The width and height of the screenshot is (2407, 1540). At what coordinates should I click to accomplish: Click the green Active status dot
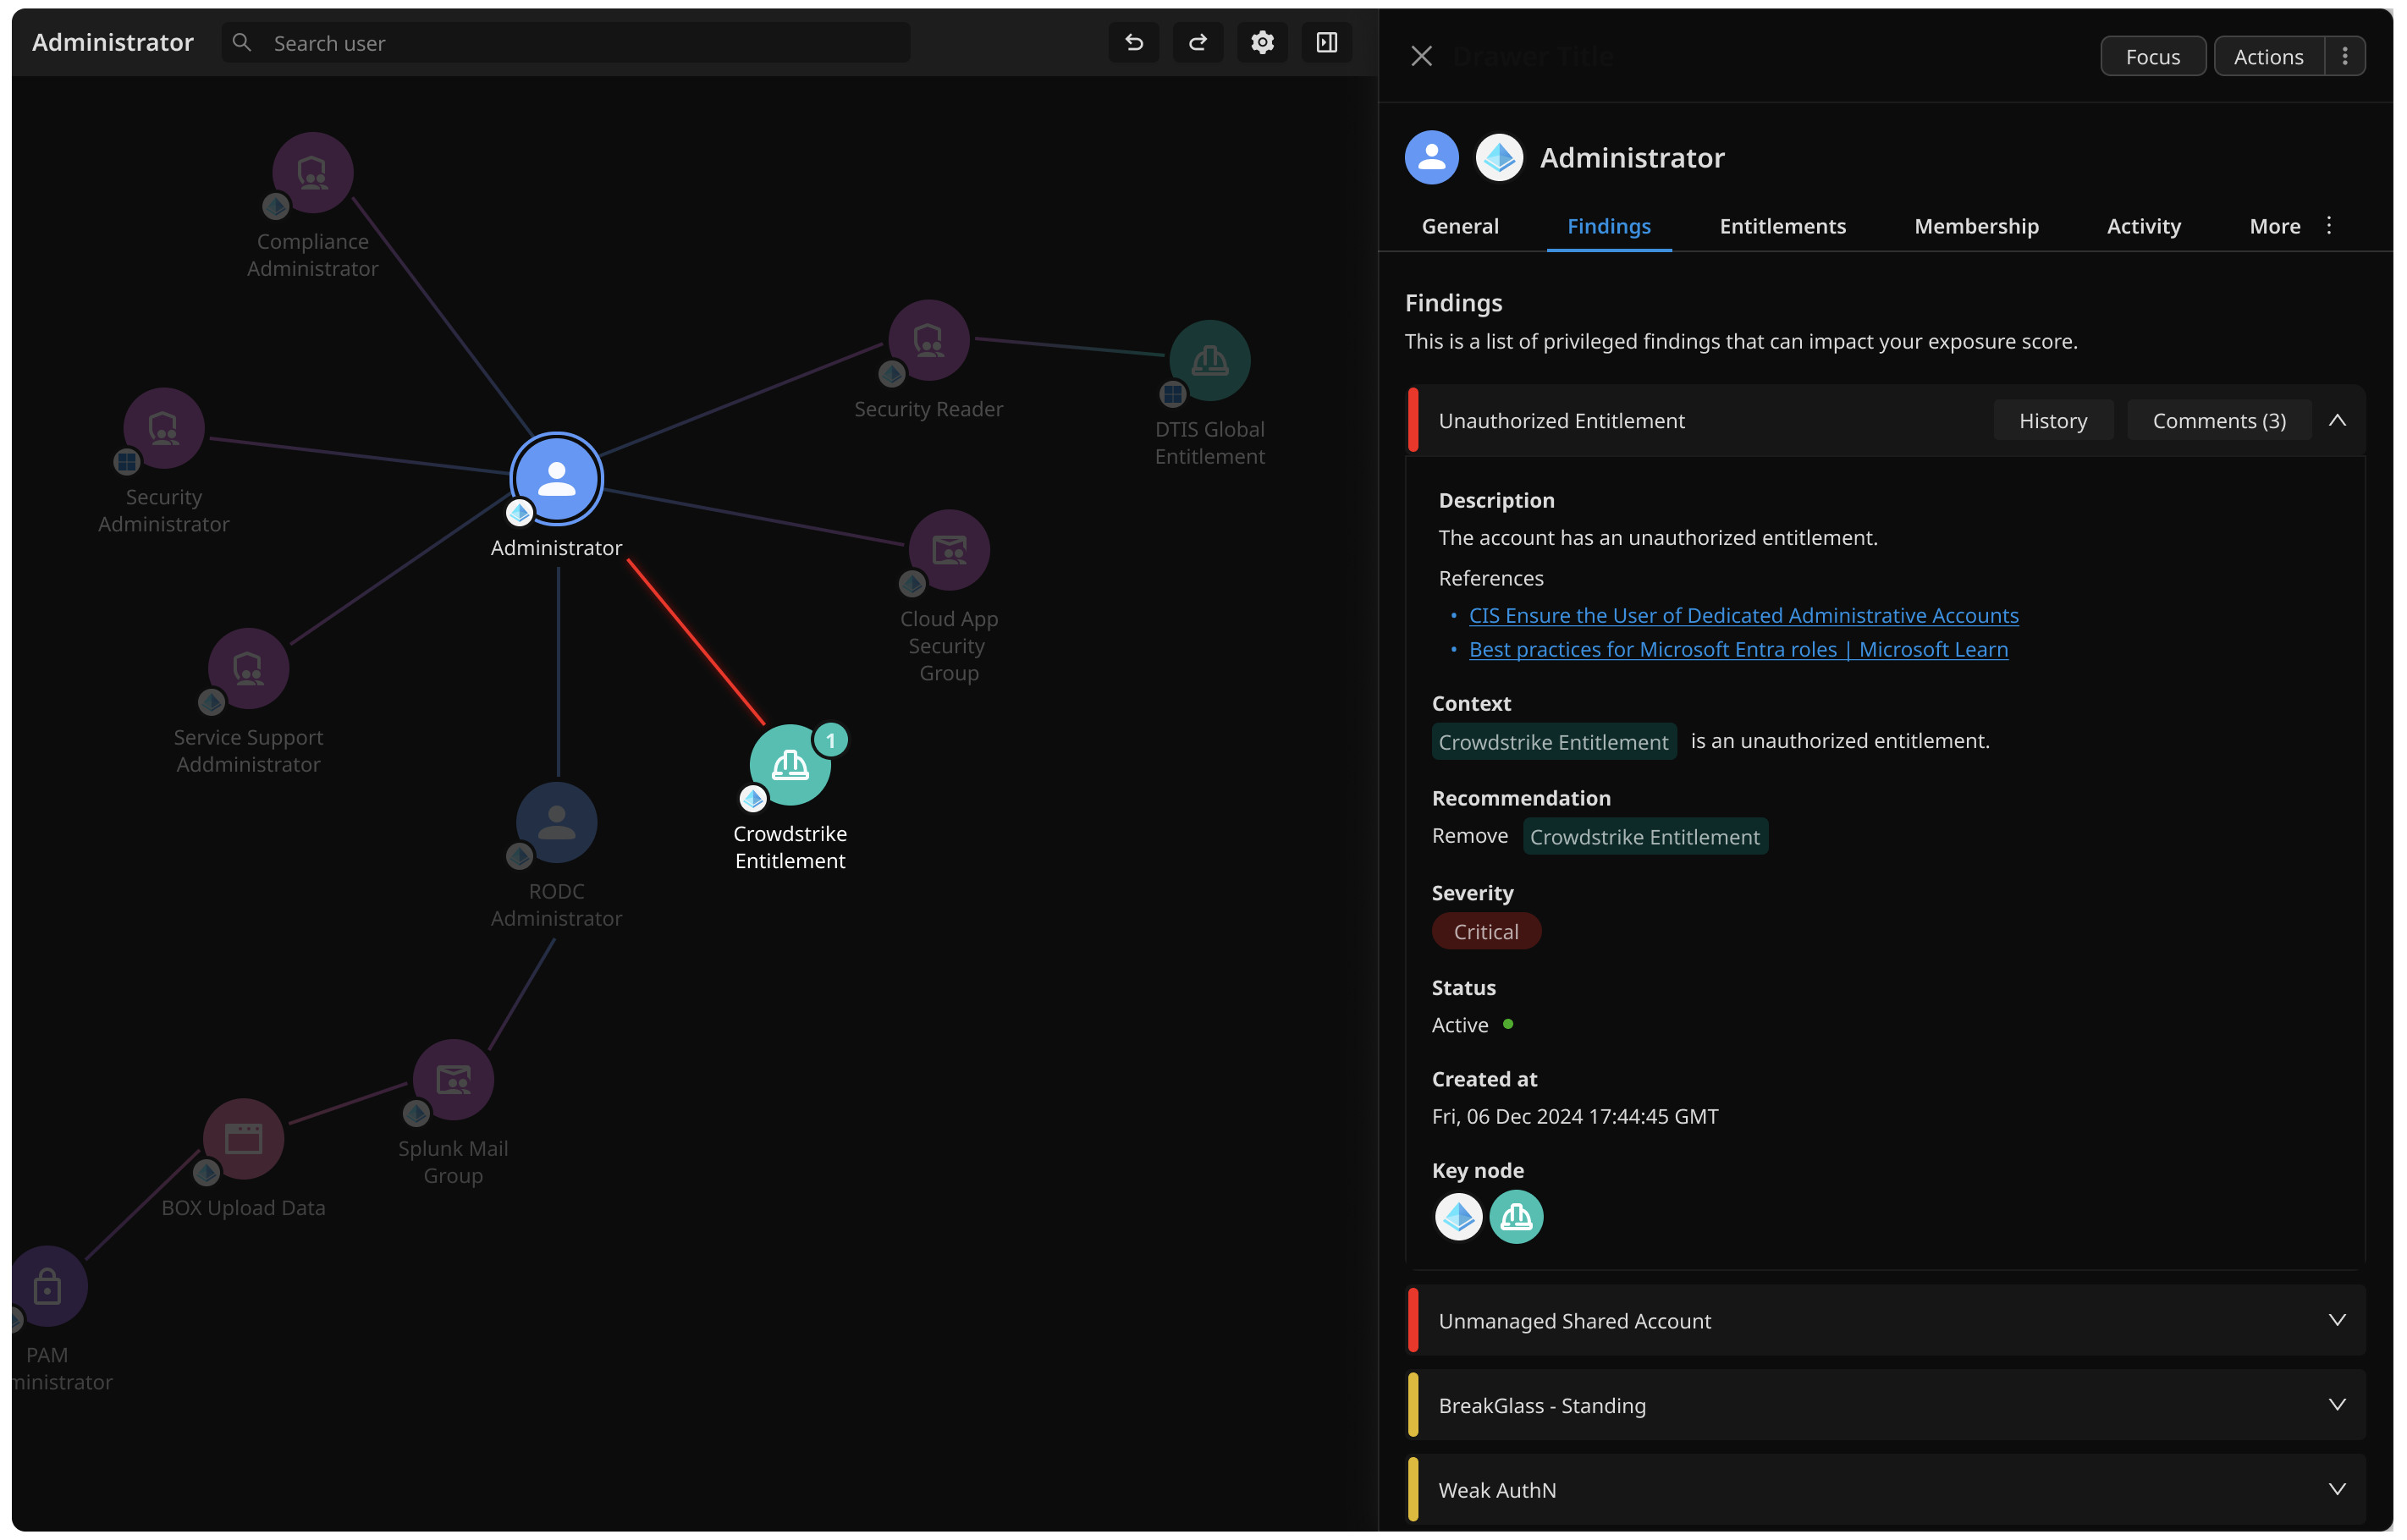(x=1507, y=1024)
